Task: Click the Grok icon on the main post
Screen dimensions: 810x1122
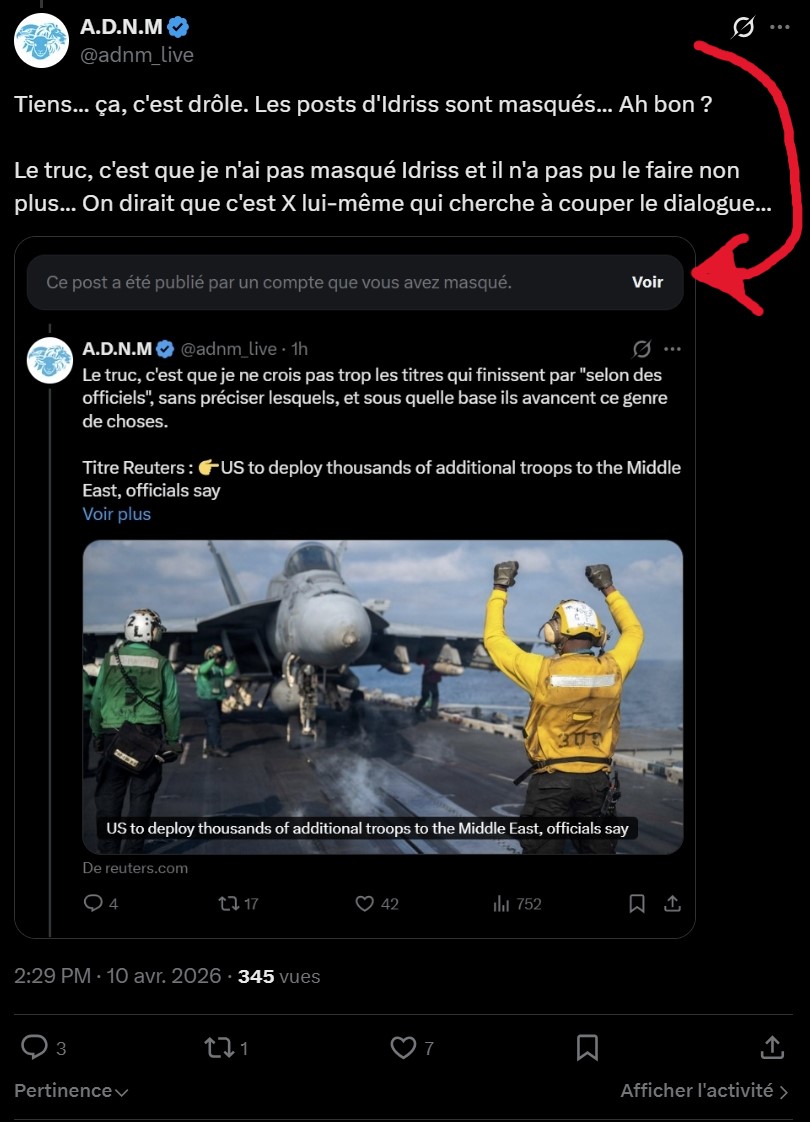Action: [x=743, y=27]
